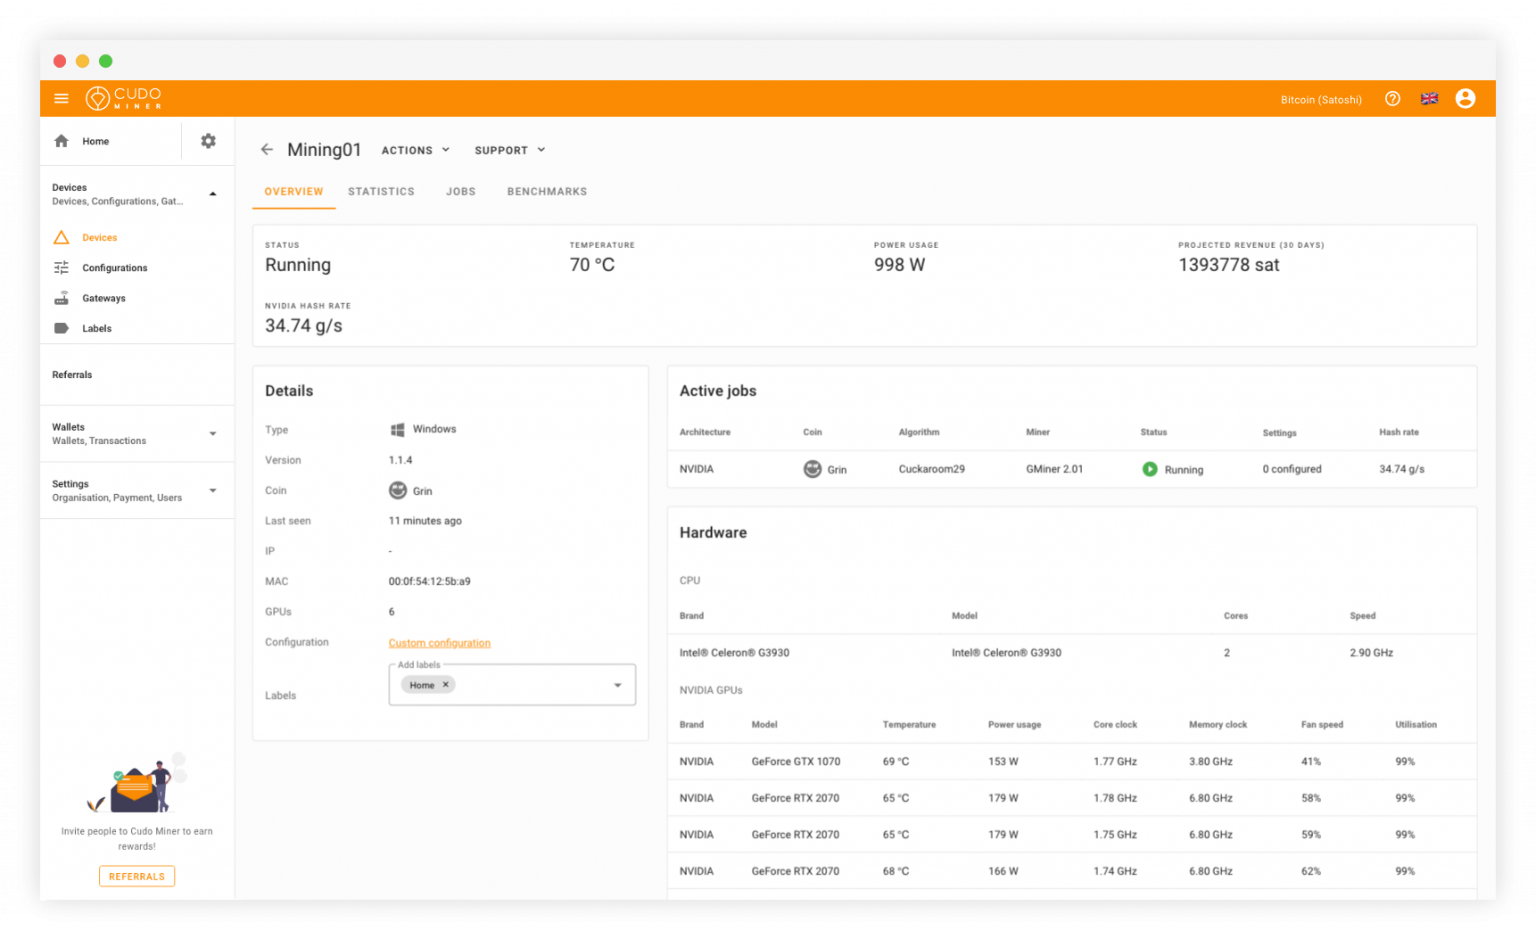Open the settings gear beside Home
This screenshot has height=939, width=1536.
(x=207, y=141)
